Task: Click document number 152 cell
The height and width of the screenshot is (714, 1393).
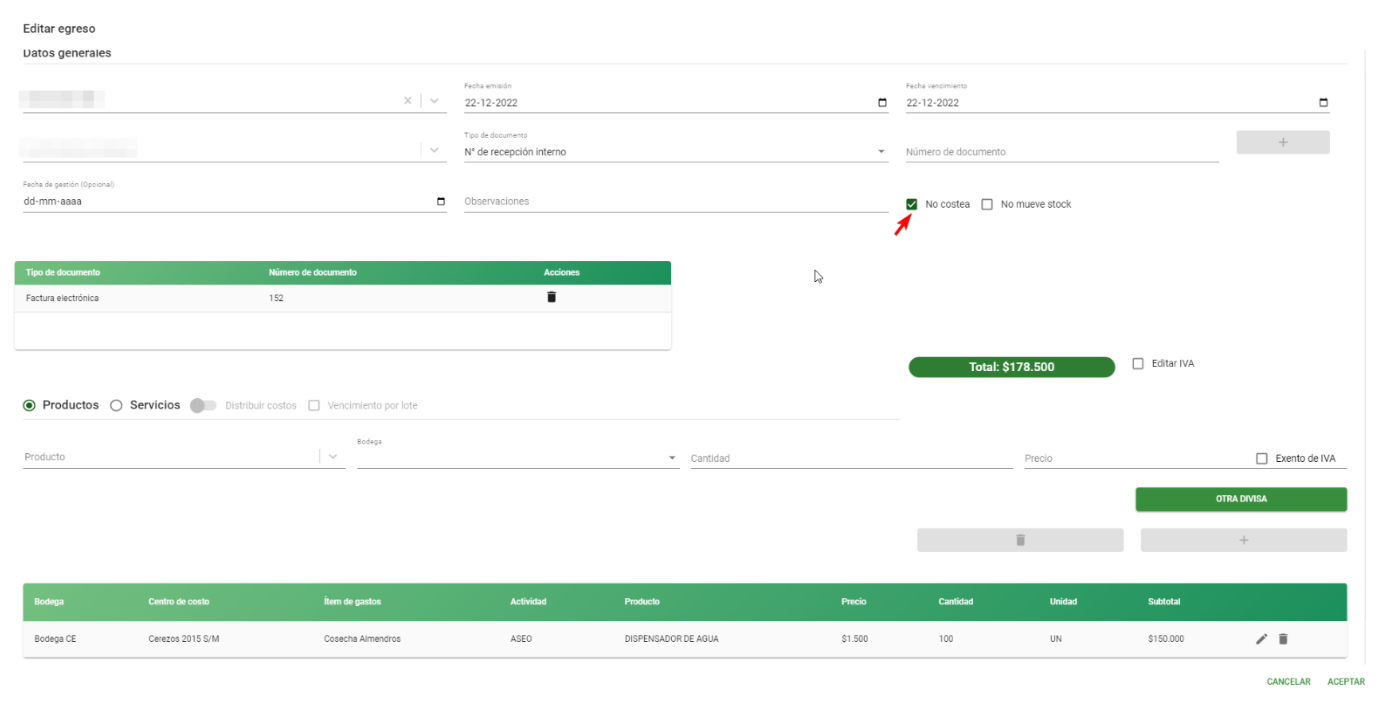Action: pyautogui.click(x=276, y=298)
